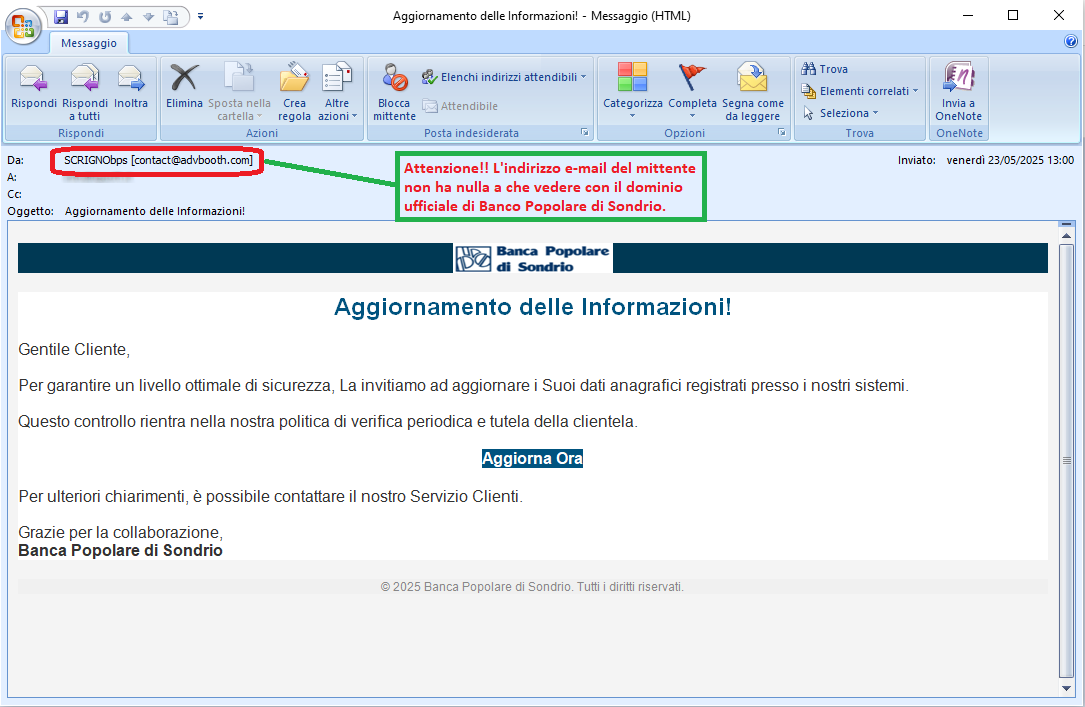Go to previous item arrow icon
1085x707 pixels.
pyautogui.click(x=127, y=16)
